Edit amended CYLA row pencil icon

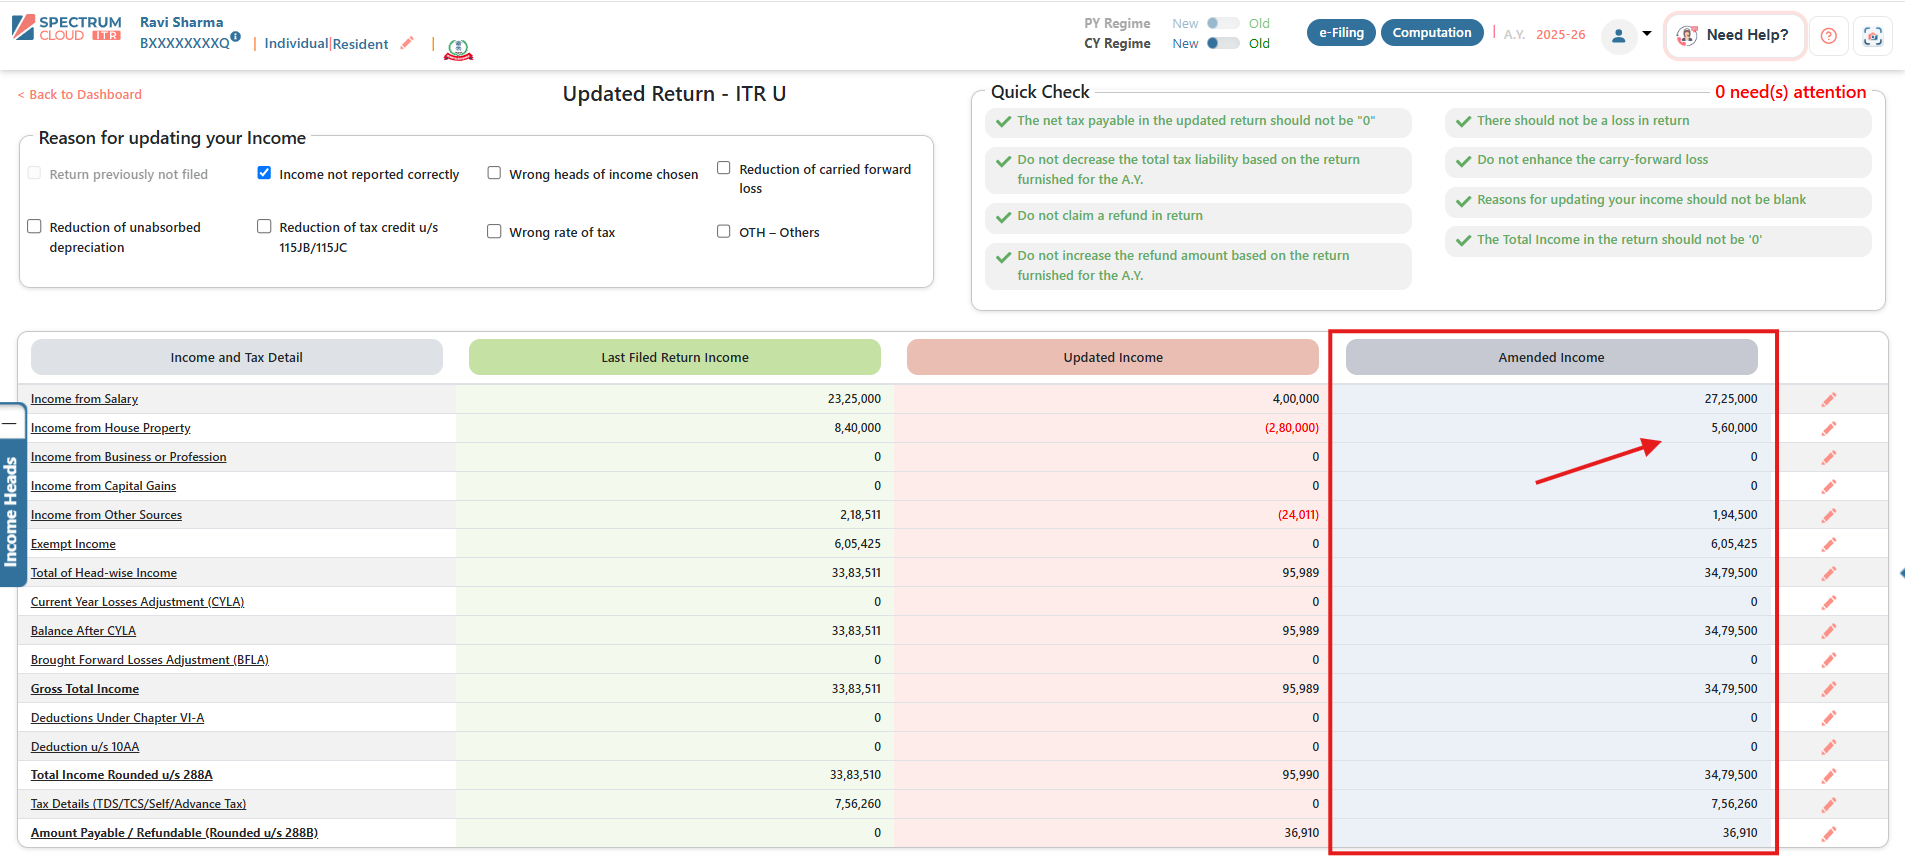pos(1829,602)
